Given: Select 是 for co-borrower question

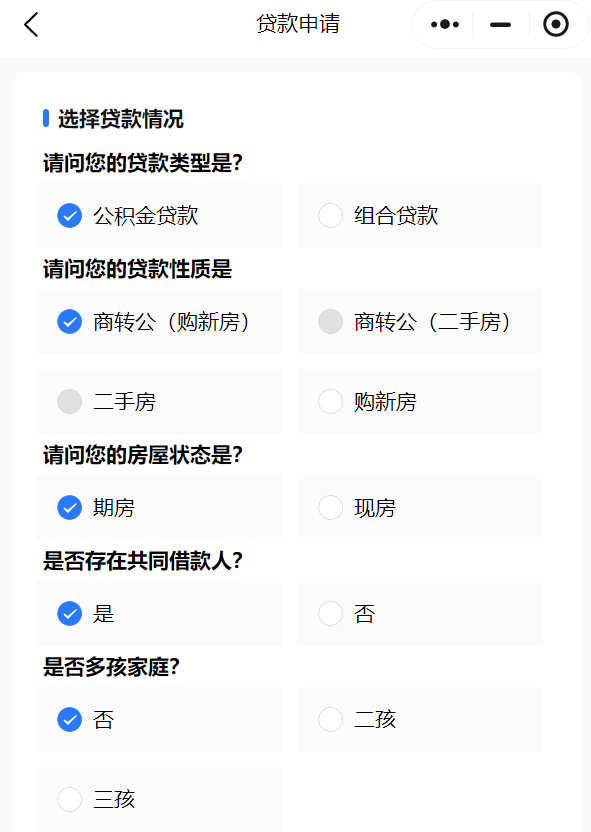Looking at the screenshot, I should point(159,614).
